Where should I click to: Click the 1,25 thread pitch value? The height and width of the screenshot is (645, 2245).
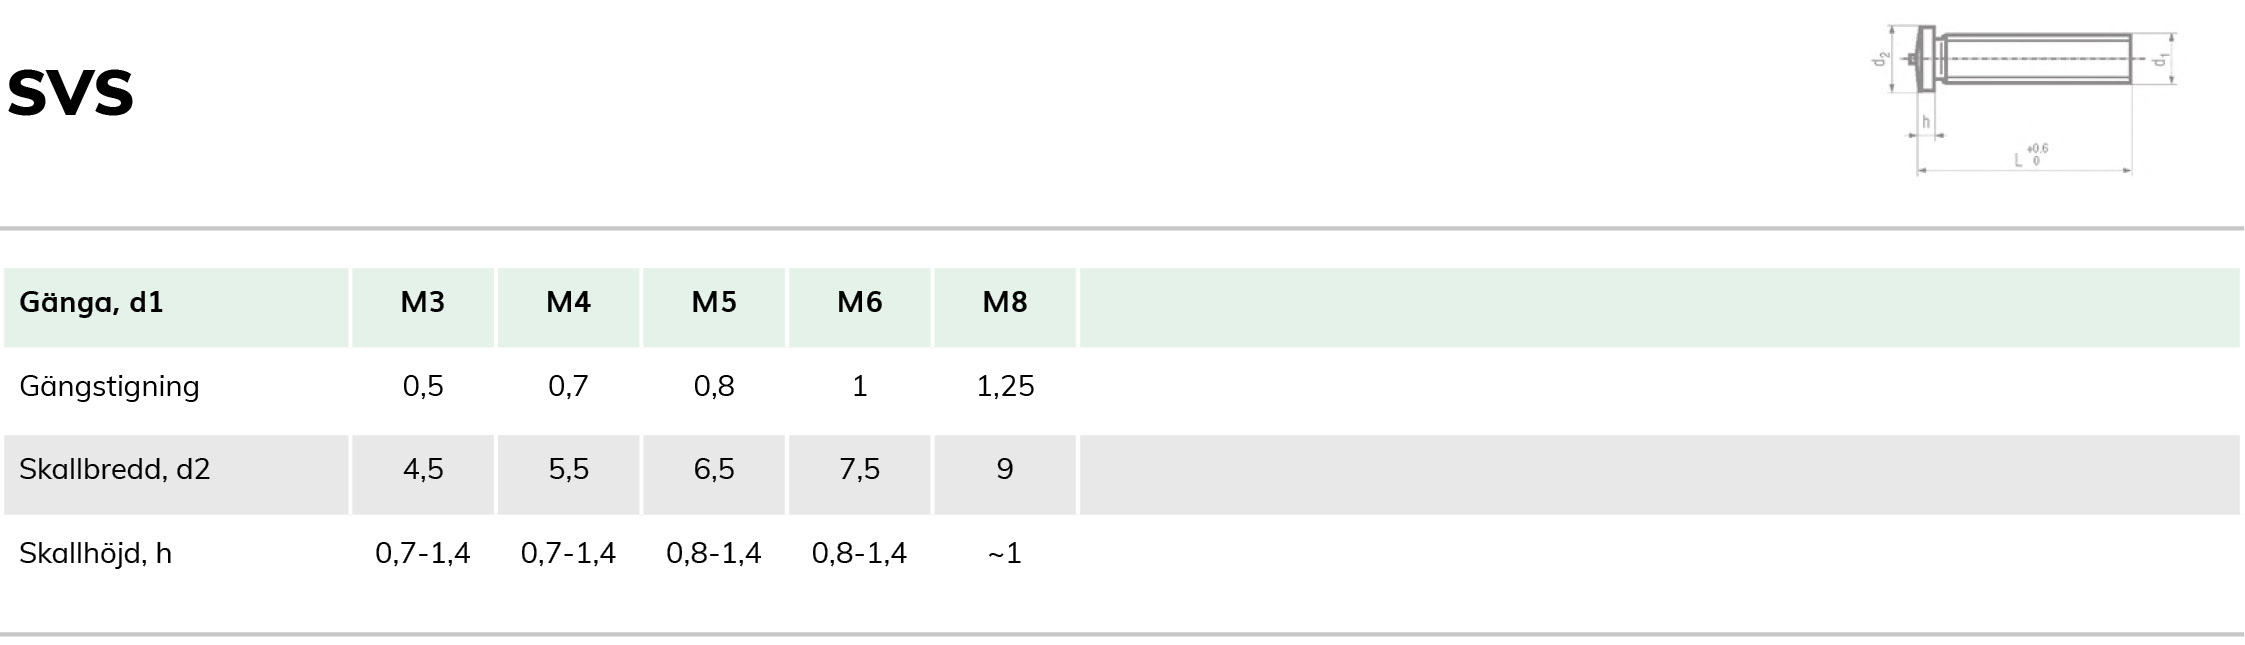click(1005, 386)
